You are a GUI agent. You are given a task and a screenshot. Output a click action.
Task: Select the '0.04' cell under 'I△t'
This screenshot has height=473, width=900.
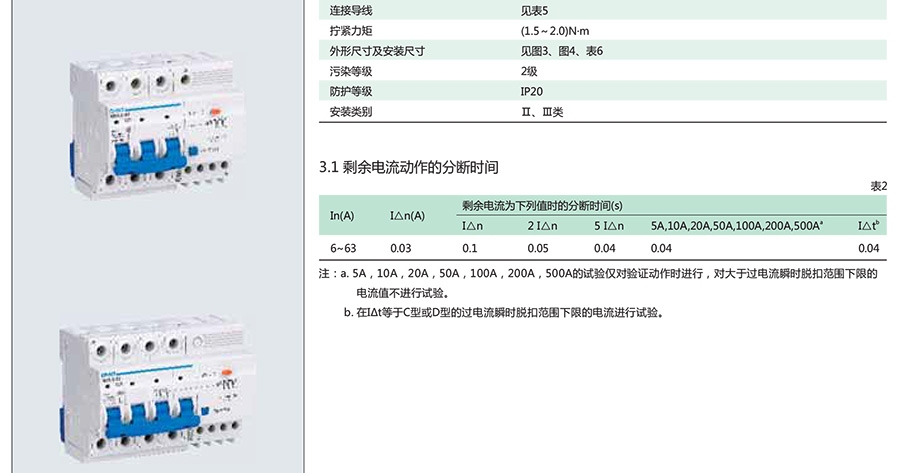868,249
